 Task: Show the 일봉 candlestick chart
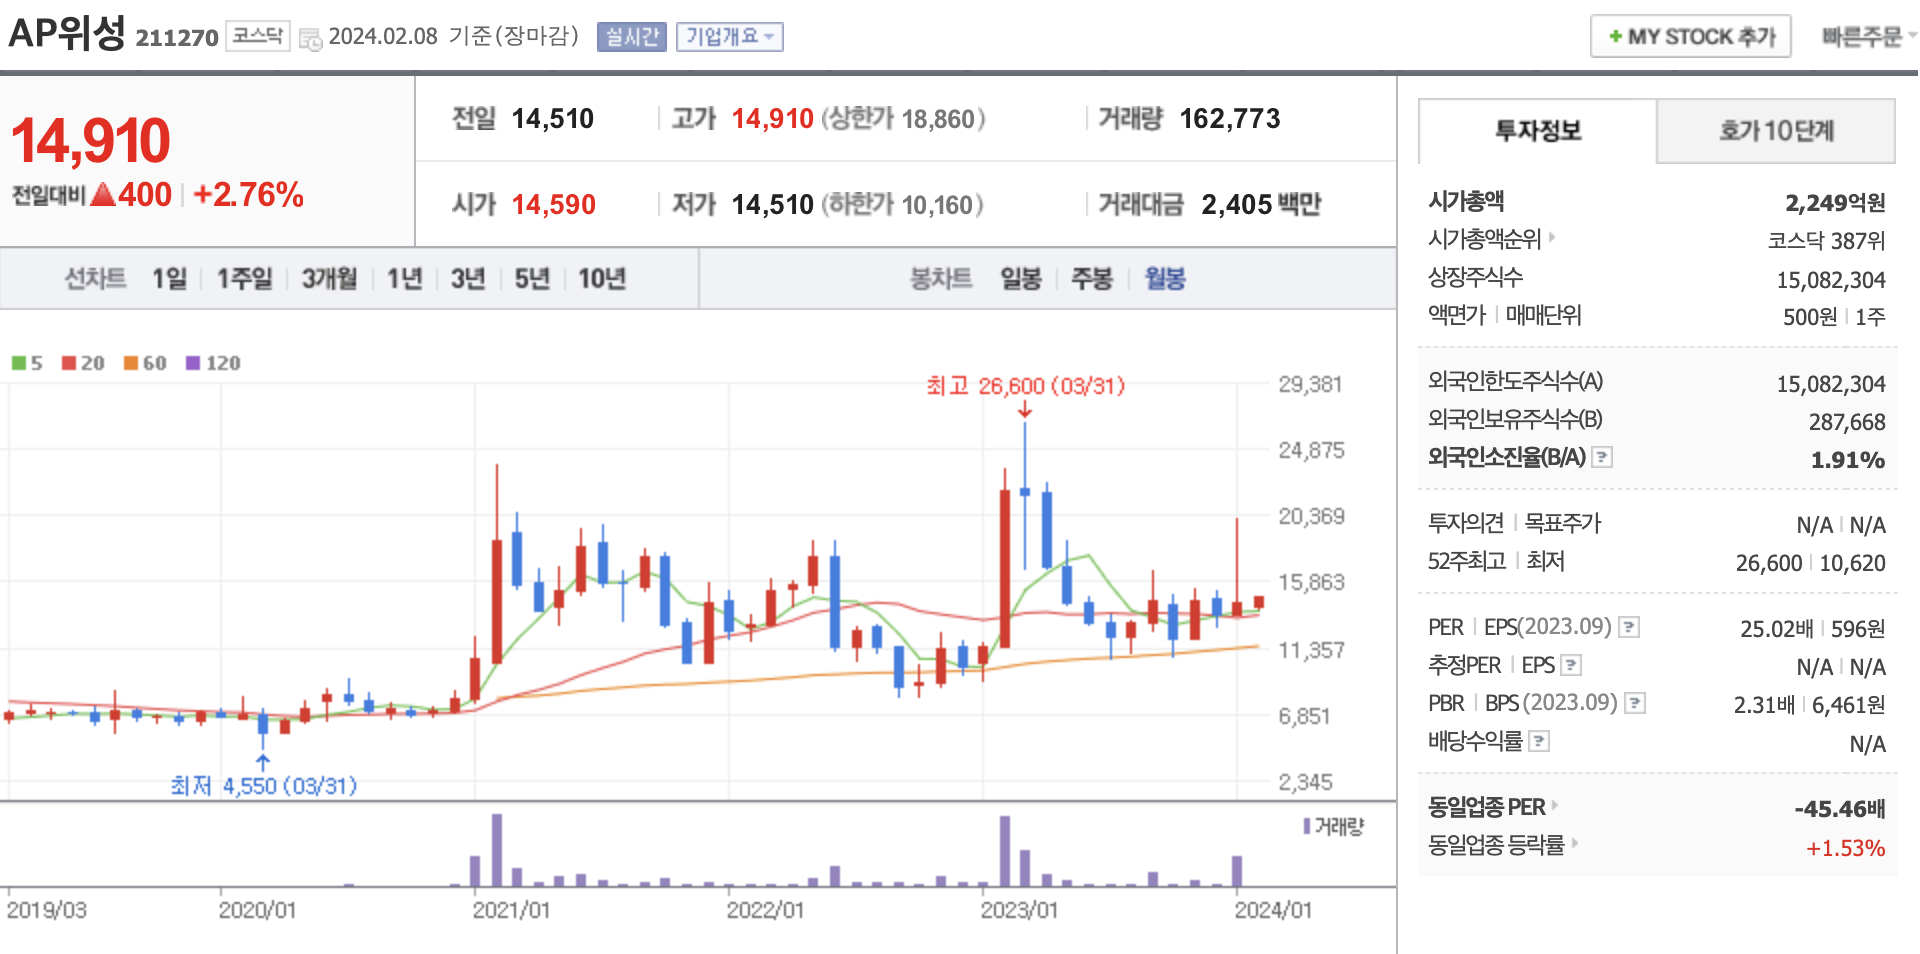coord(1022,278)
